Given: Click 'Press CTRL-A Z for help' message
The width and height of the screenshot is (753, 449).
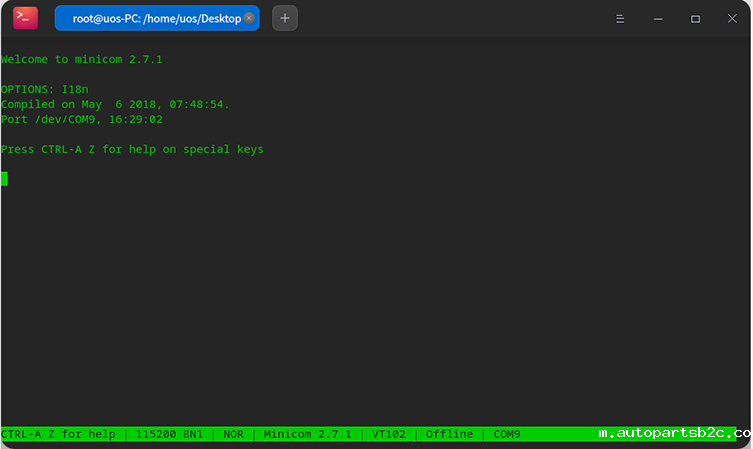Looking at the screenshot, I should tap(132, 149).
